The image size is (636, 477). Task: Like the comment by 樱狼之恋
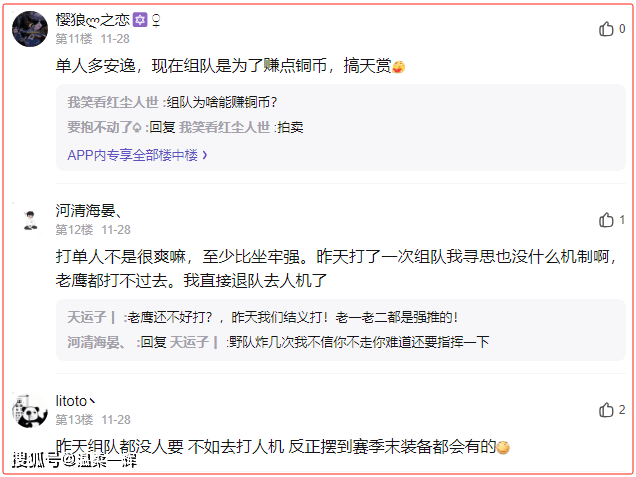click(606, 29)
